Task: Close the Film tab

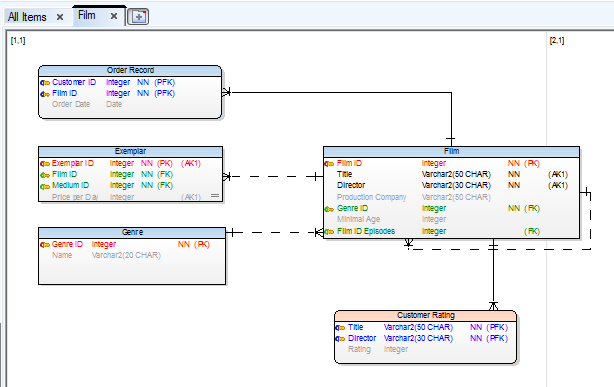Action: click(114, 16)
